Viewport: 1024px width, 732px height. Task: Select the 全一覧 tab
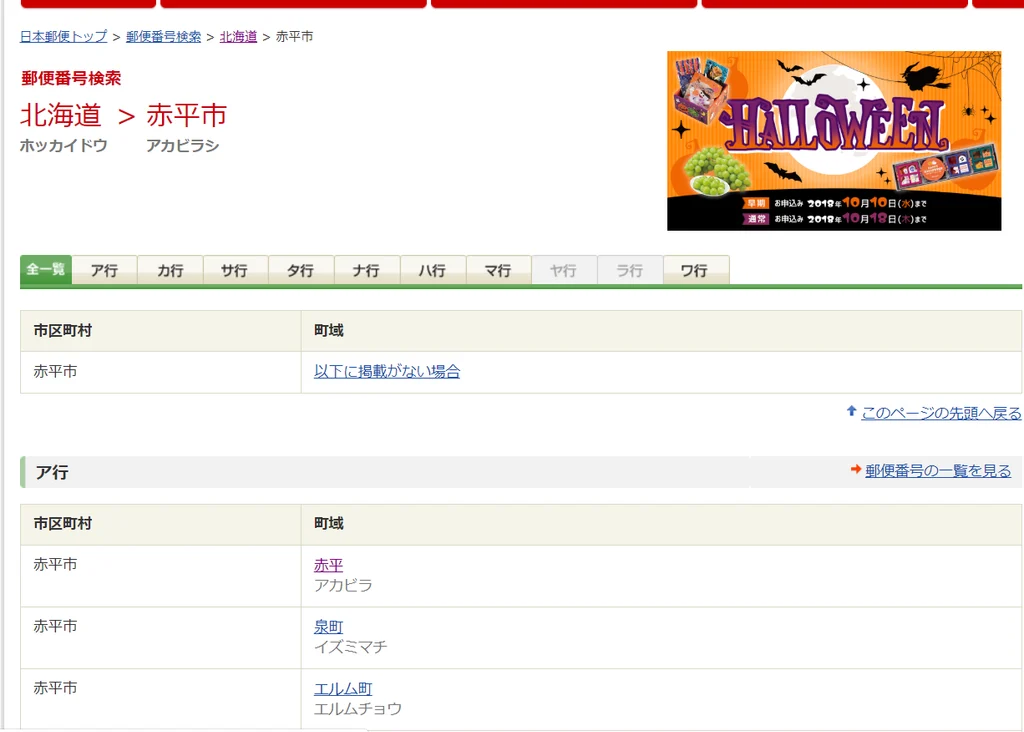pos(46,270)
